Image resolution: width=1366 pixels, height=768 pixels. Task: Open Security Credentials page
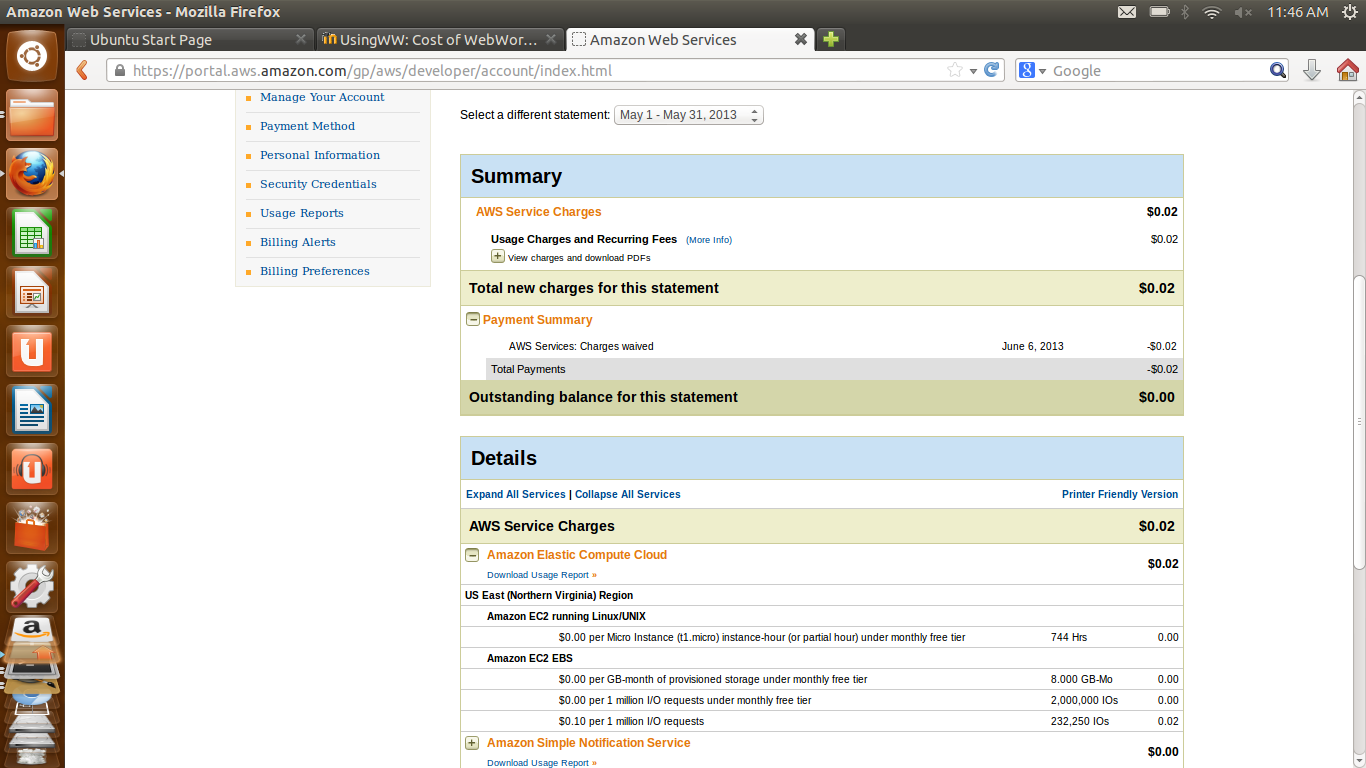(x=318, y=184)
